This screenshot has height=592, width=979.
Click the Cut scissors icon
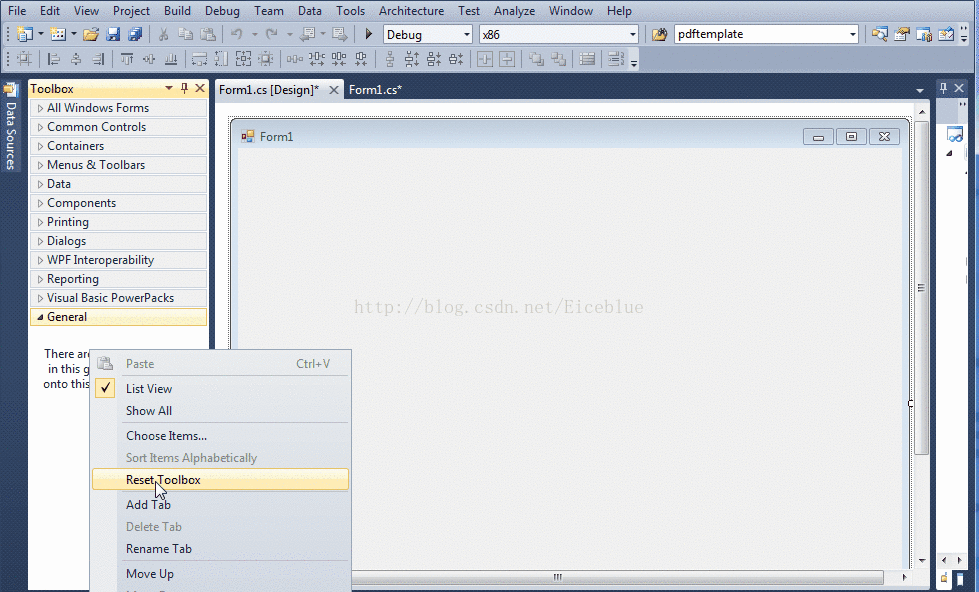click(x=164, y=34)
